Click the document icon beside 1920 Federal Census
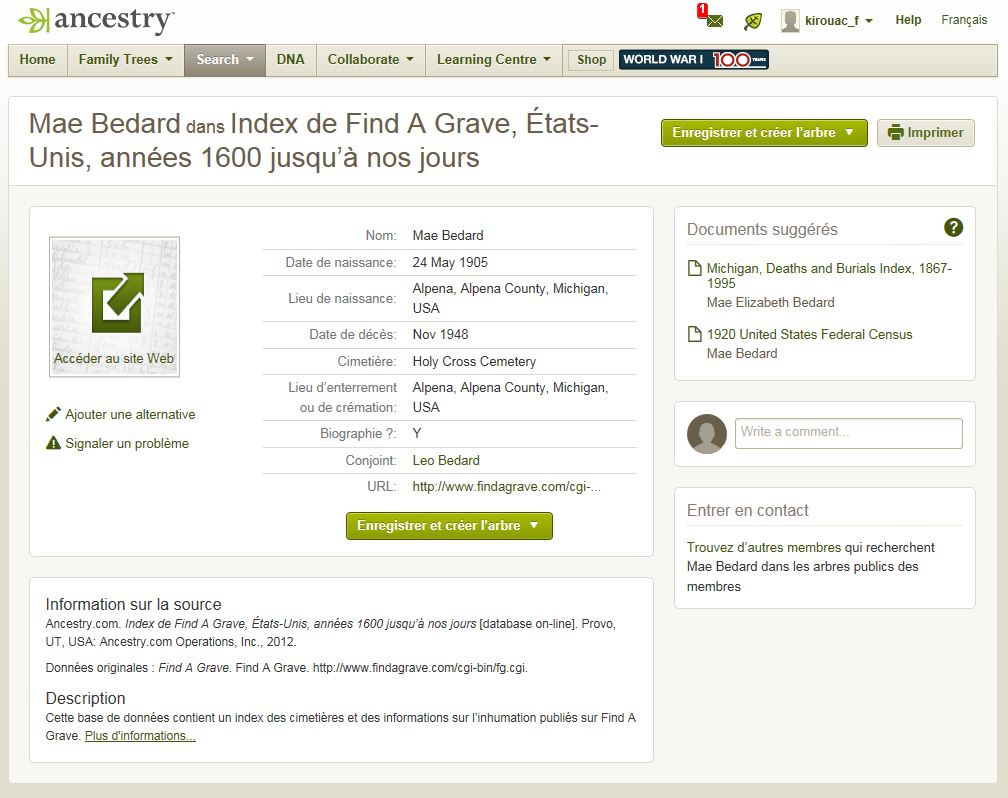 [x=694, y=334]
